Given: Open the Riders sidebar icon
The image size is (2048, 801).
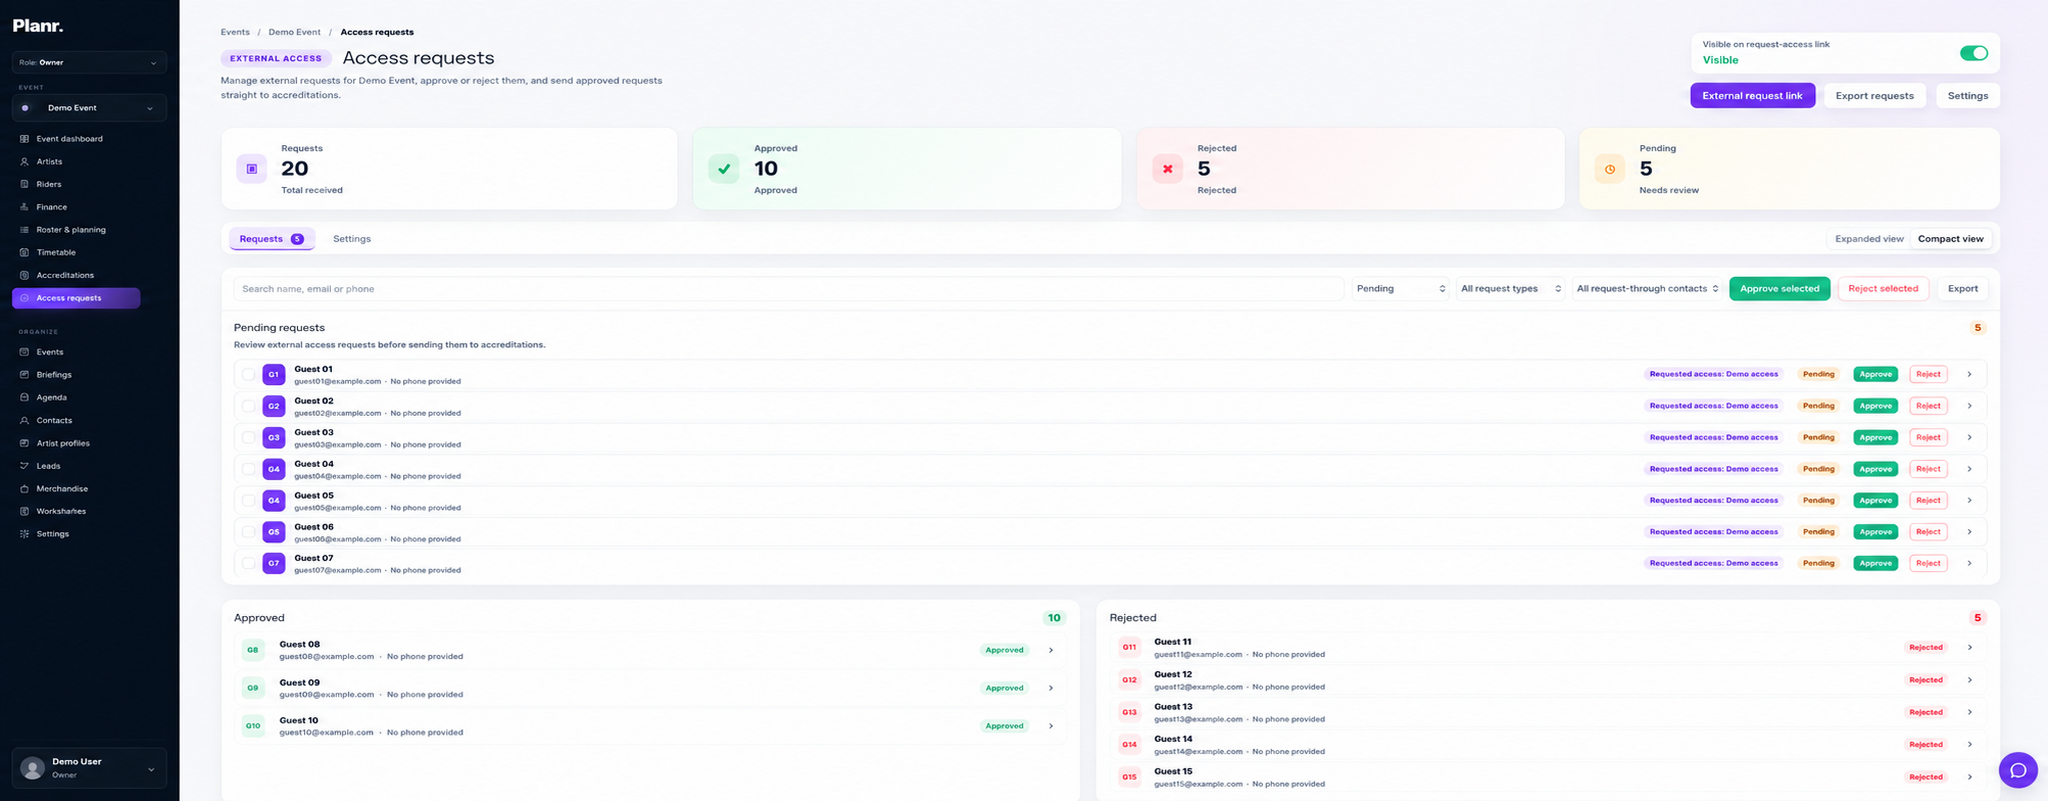Looking at the screenshot, I should [x=25, y=184].
